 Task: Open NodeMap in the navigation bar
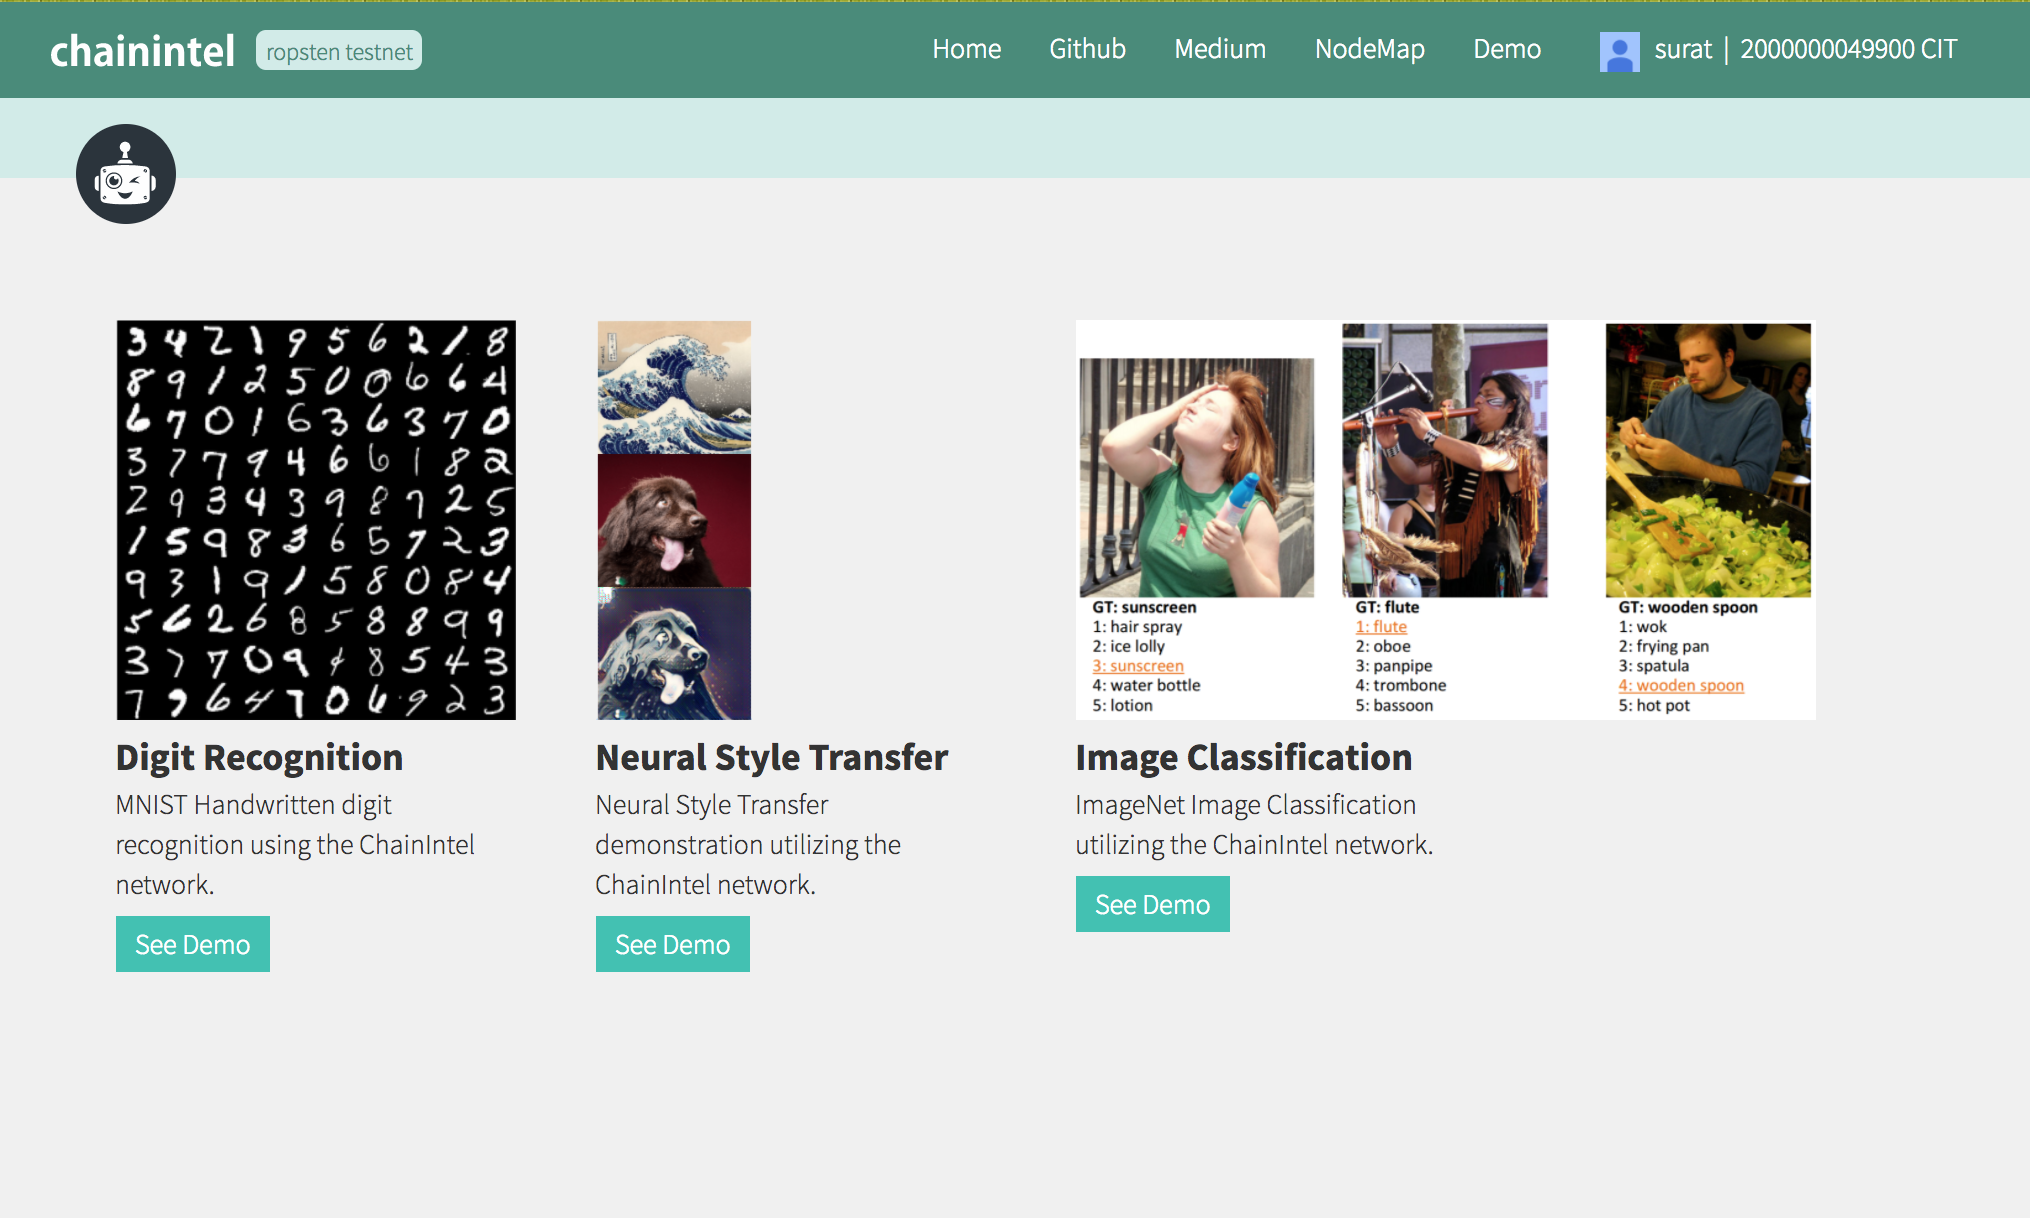pos(1369,49)
